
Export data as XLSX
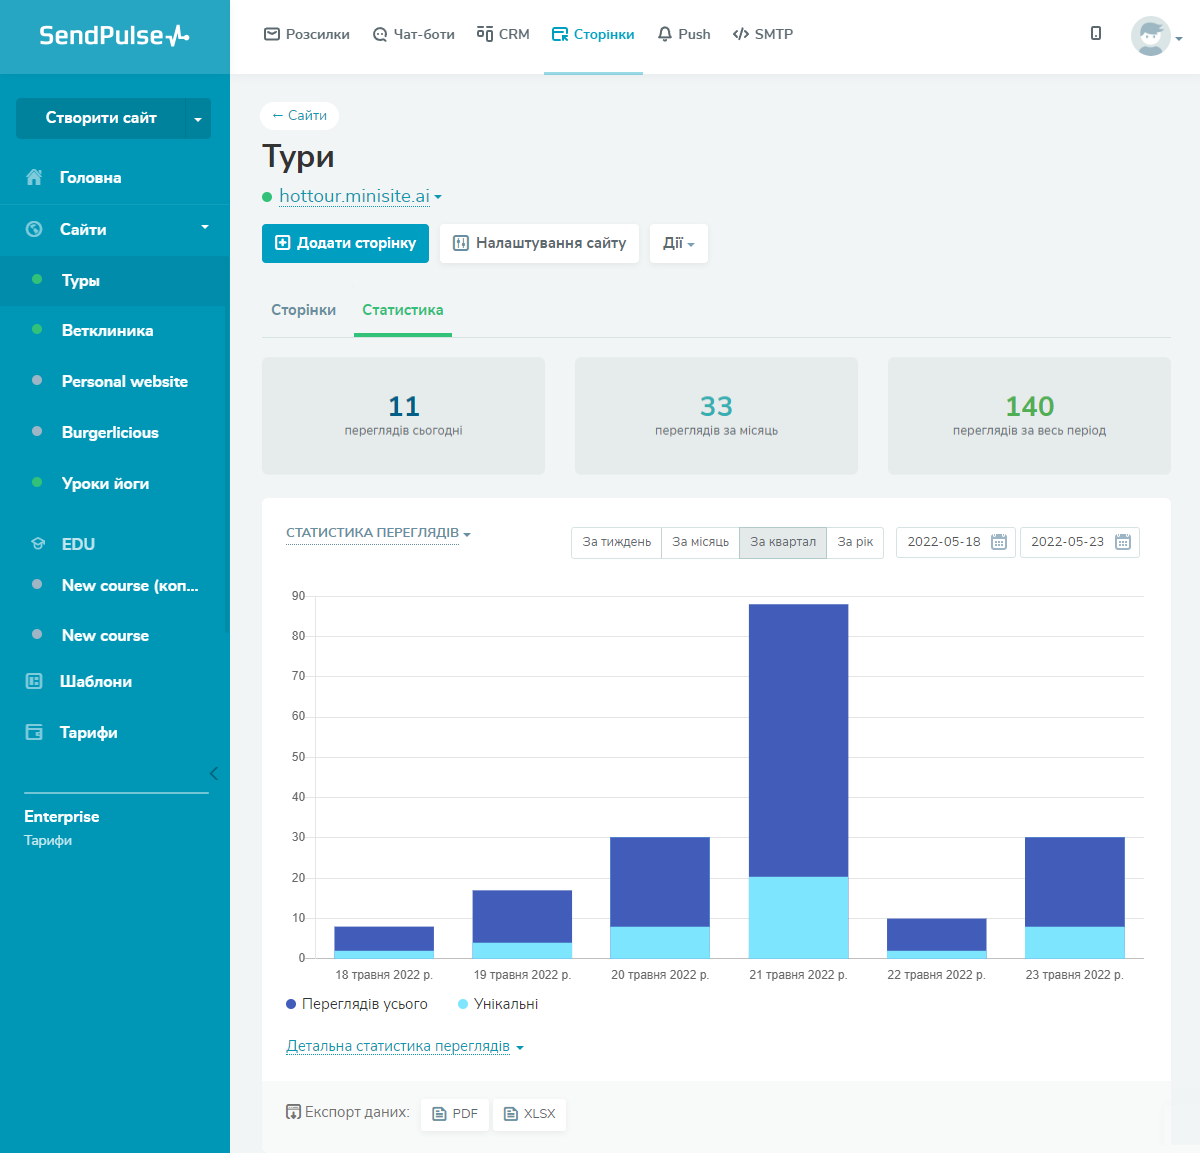(x=529, y=1114)
